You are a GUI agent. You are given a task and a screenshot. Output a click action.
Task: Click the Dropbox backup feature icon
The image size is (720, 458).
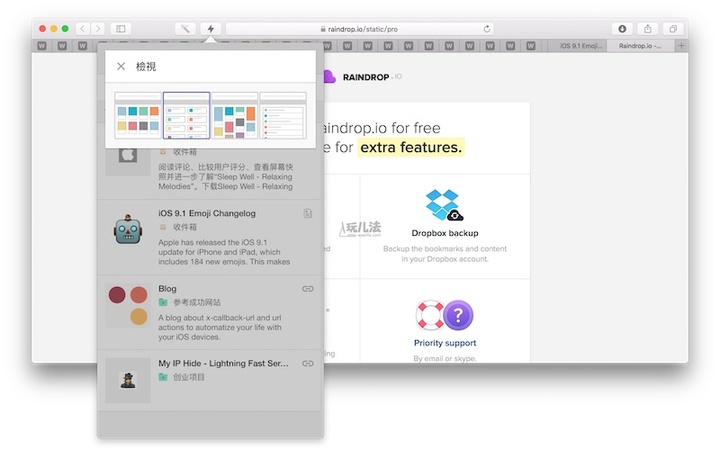click(x=444, y=205)
